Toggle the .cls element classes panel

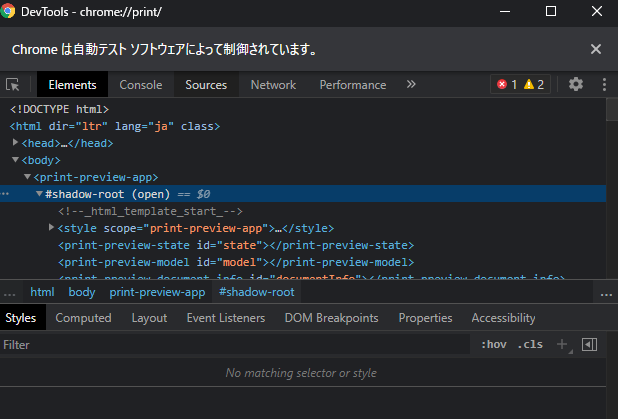coord(530,345)
